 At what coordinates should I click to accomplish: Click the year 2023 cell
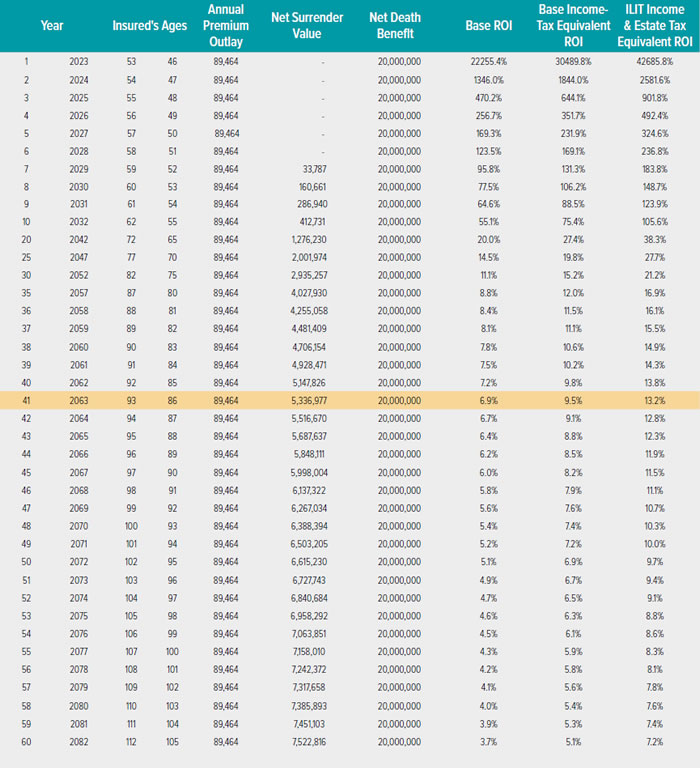[x=78, y=62]
